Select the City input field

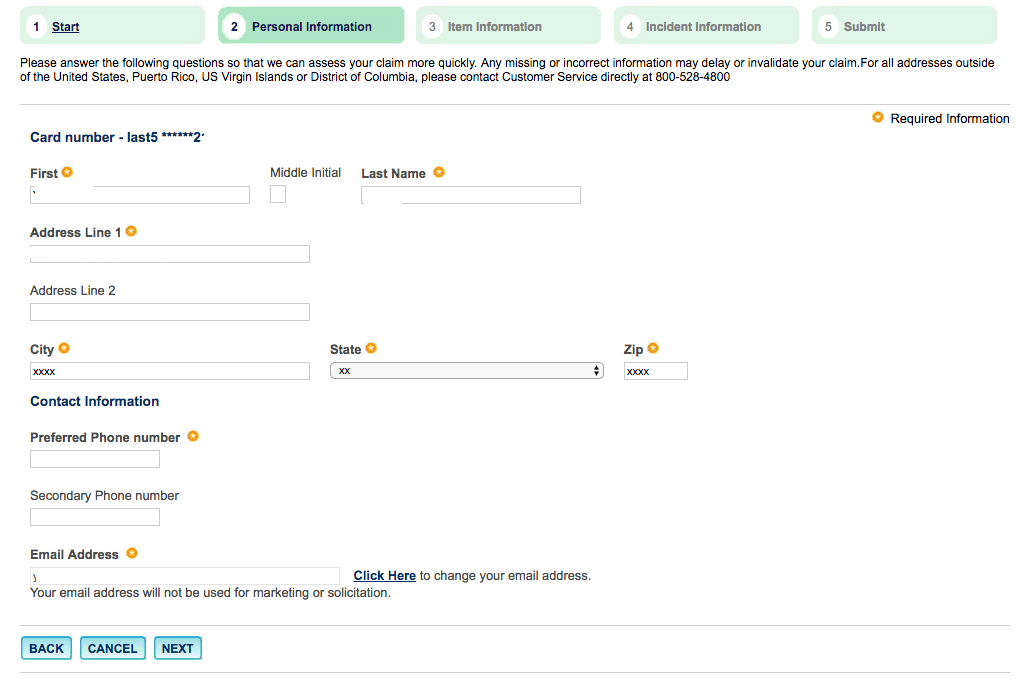(x=170, y=371)
